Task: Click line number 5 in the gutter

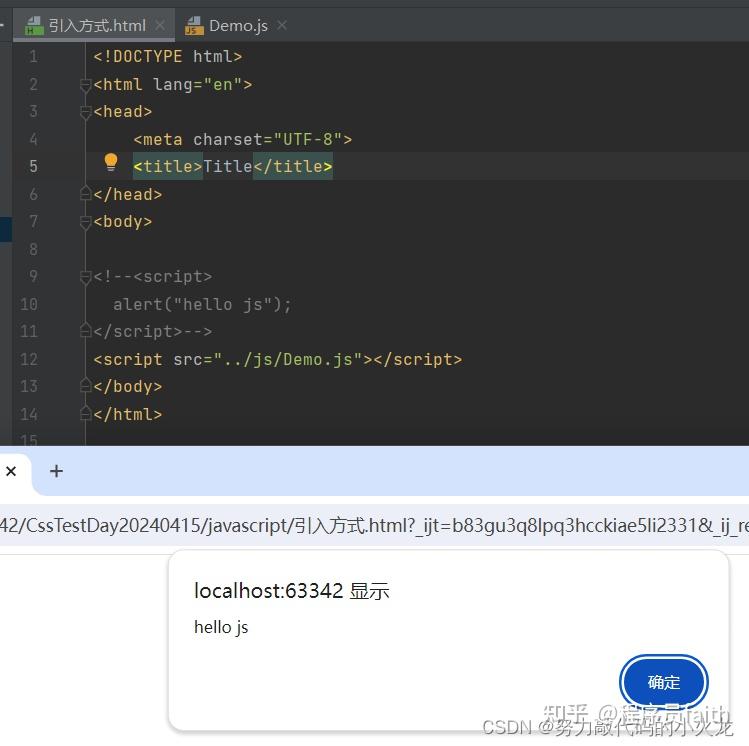Action: tap(33, 166)
